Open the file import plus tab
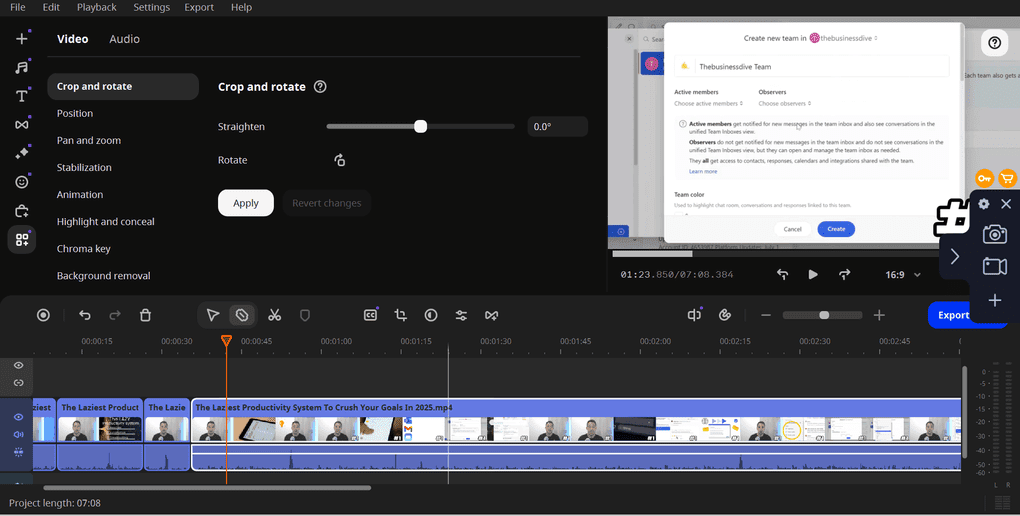 coord(21,38)
